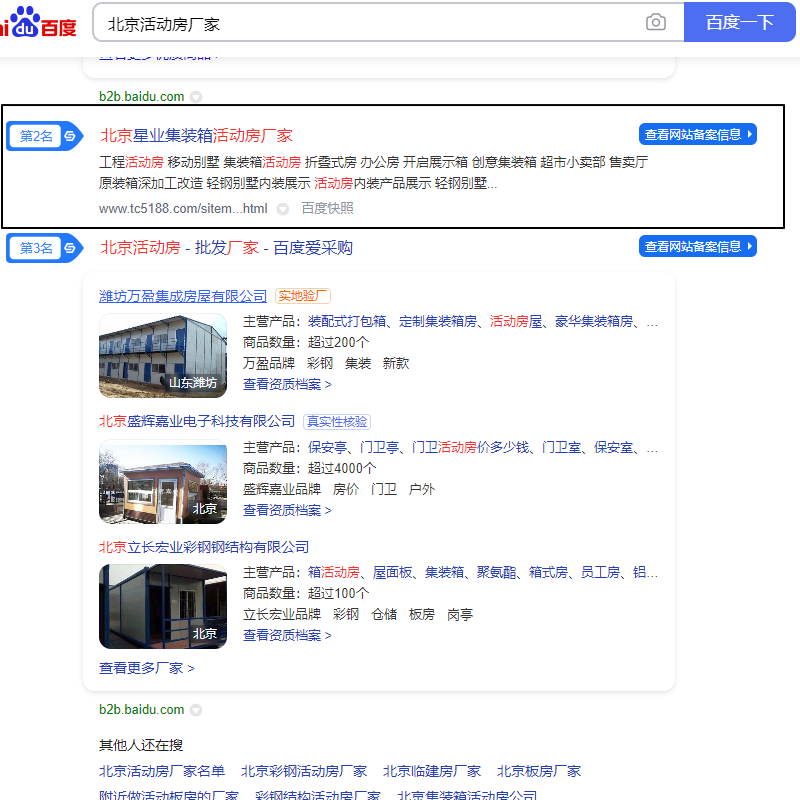Search related 北京彩钢活动房厂家

coord(304,771)
